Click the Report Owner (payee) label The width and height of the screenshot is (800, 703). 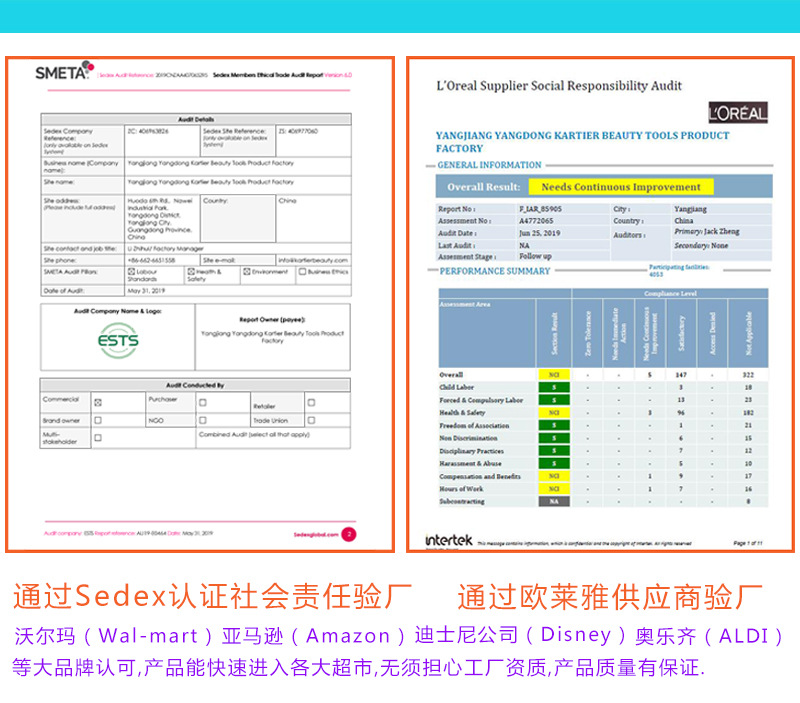coord(272,319)
